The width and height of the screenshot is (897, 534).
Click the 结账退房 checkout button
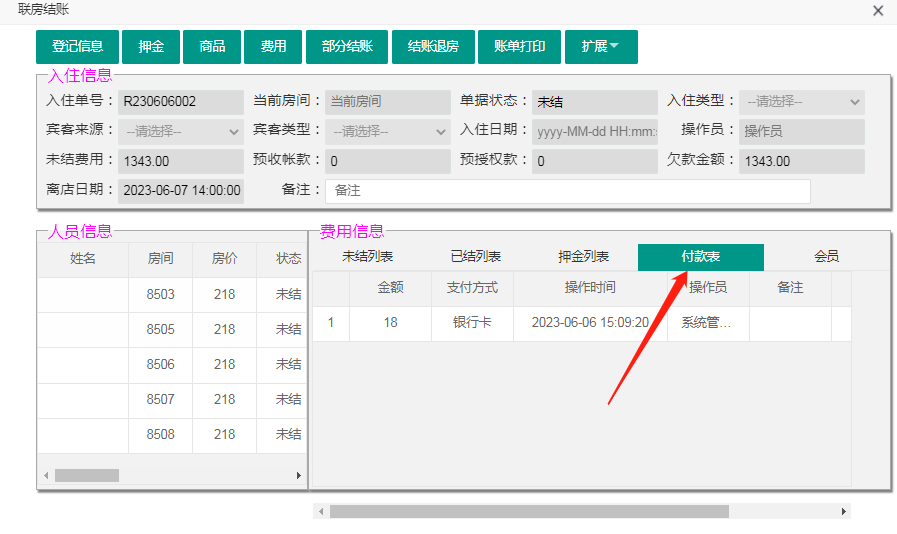pos(433,47)
